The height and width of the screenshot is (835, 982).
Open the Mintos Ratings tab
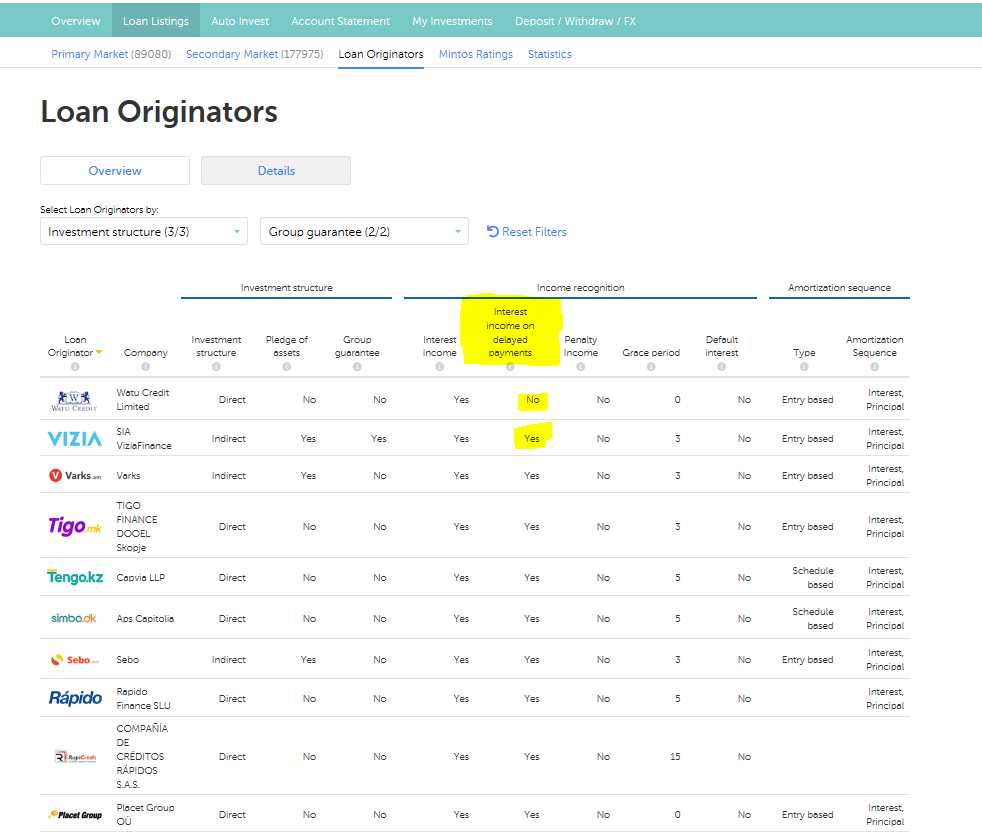point(476,54)
